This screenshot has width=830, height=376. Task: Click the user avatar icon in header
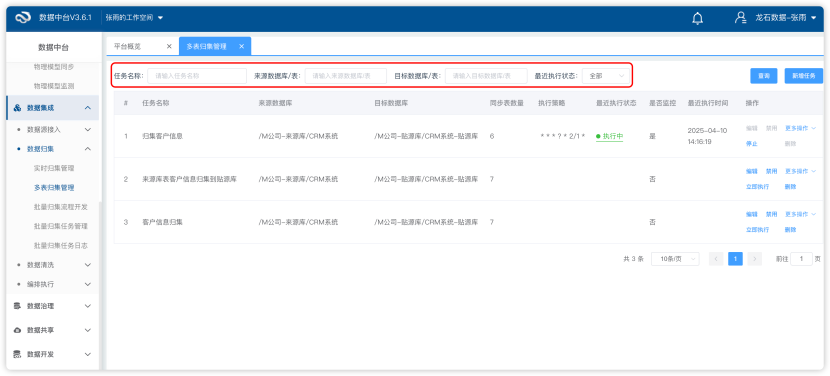(x=740, y=17)
